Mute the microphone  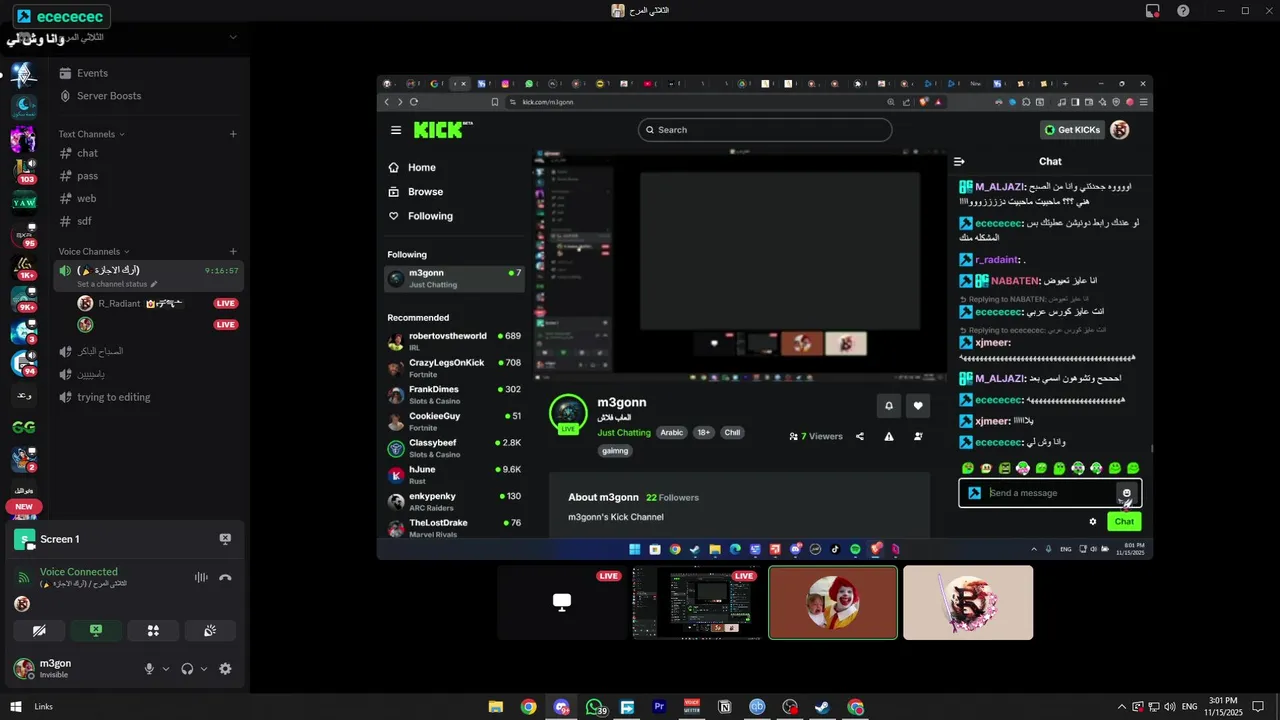tap(149, 669)
